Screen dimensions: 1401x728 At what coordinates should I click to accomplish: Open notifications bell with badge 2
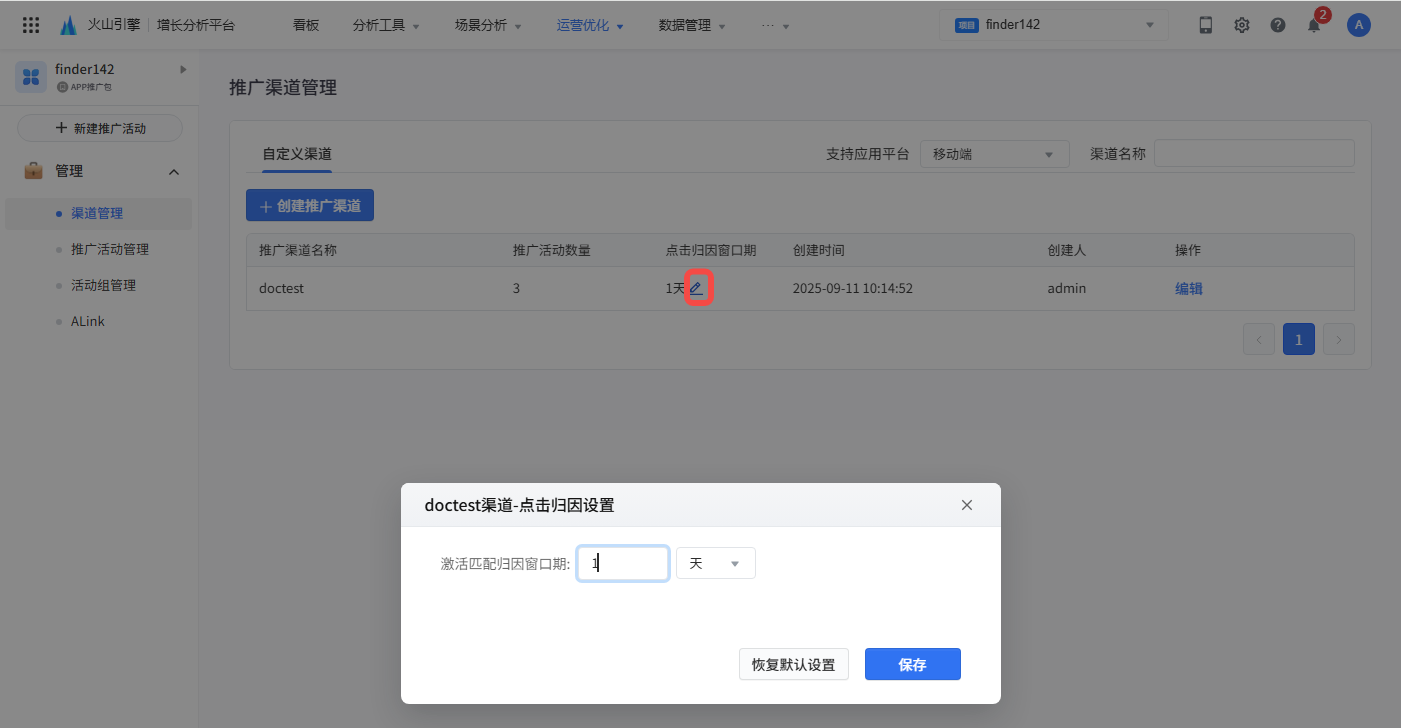pos(1315,24)
